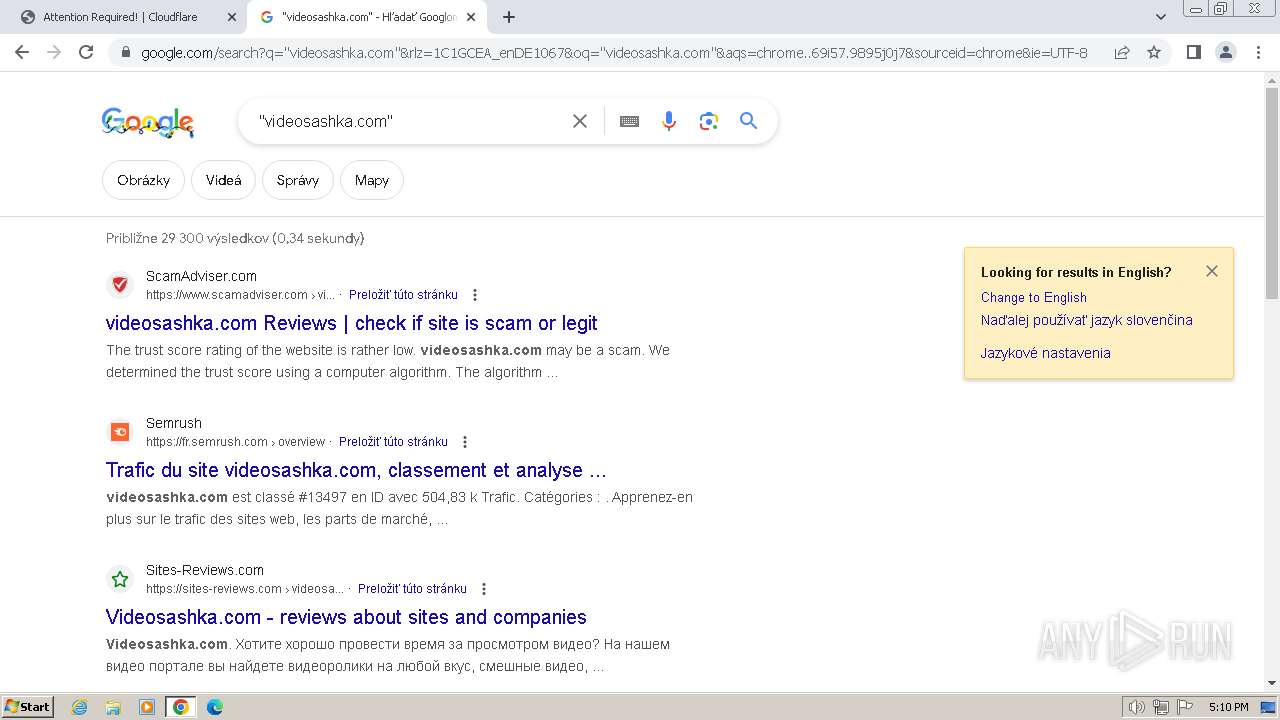The width and height of the screenshot is (1280, 720).
Task: Click the Action Center flag tray icon
Action: [x=1185, y=707]
